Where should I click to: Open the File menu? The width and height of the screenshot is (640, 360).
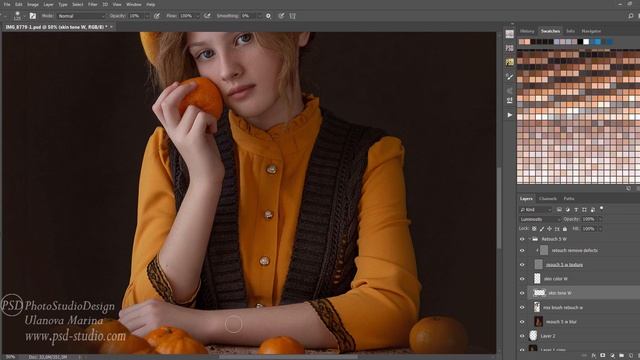point(7,4)
